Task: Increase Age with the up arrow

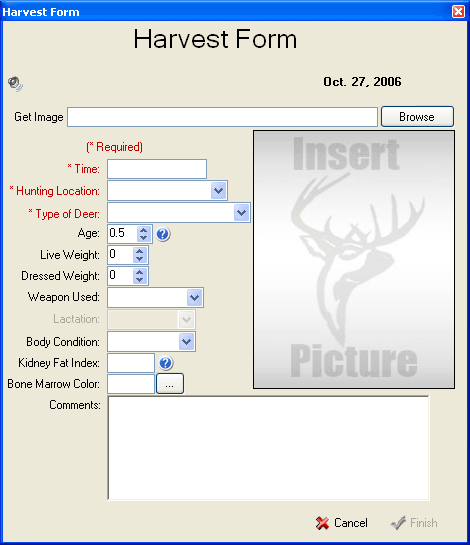Action: [x=144, y=230]
